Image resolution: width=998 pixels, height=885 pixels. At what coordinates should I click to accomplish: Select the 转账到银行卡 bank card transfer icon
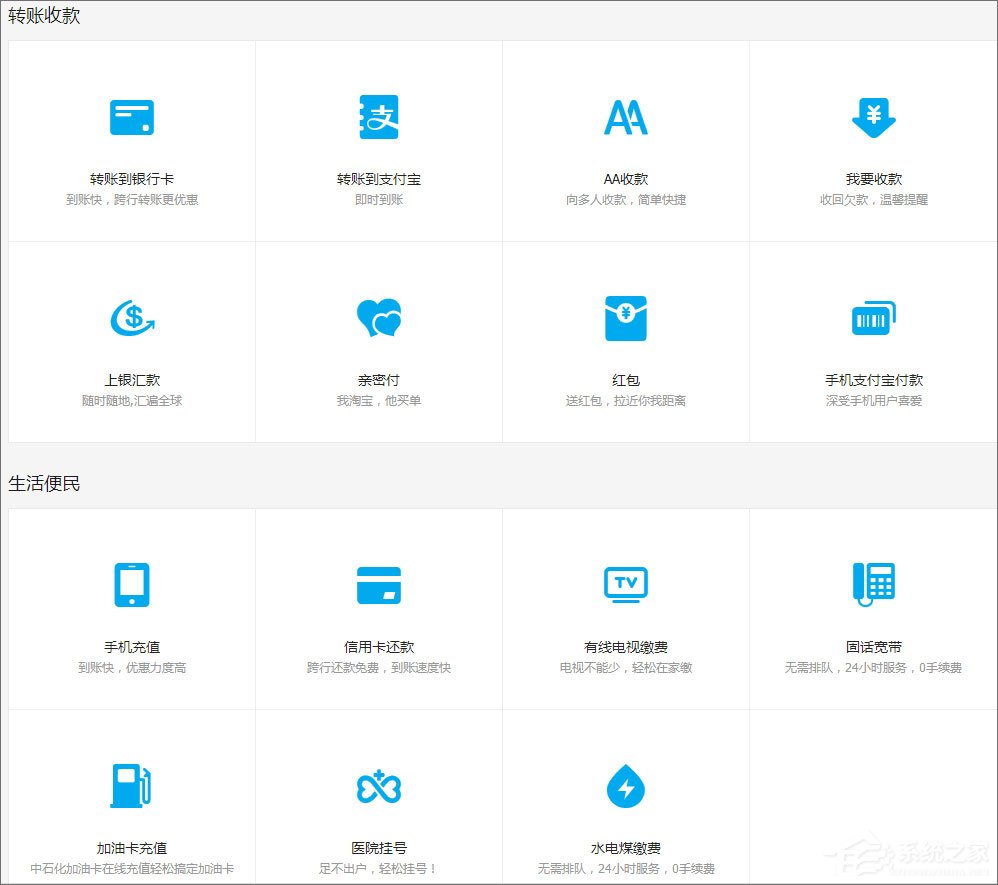[131, 116]
